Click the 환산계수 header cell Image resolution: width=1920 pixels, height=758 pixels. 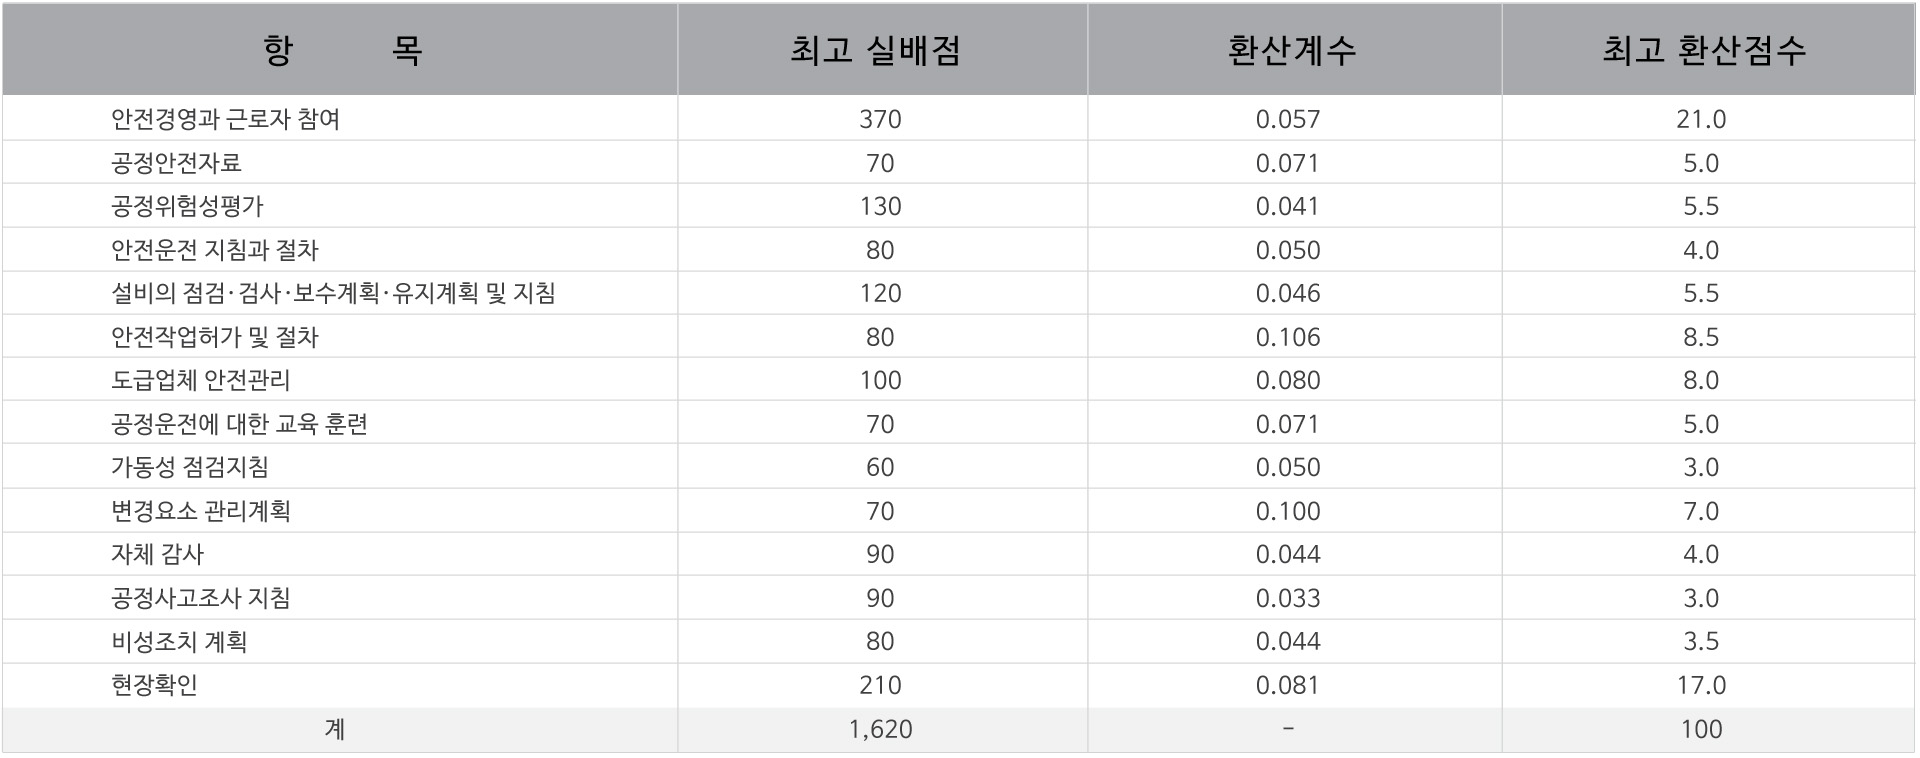(1291, 50)
